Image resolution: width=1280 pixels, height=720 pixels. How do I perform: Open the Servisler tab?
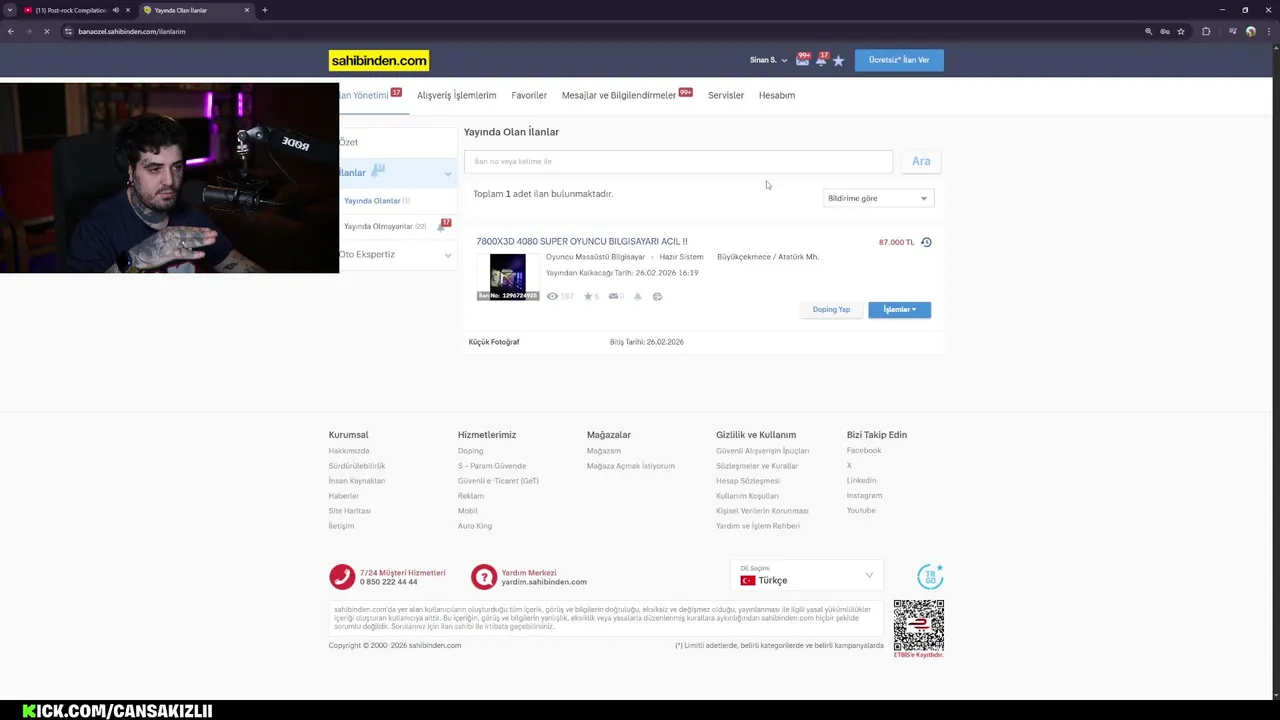tap(726, 95)
